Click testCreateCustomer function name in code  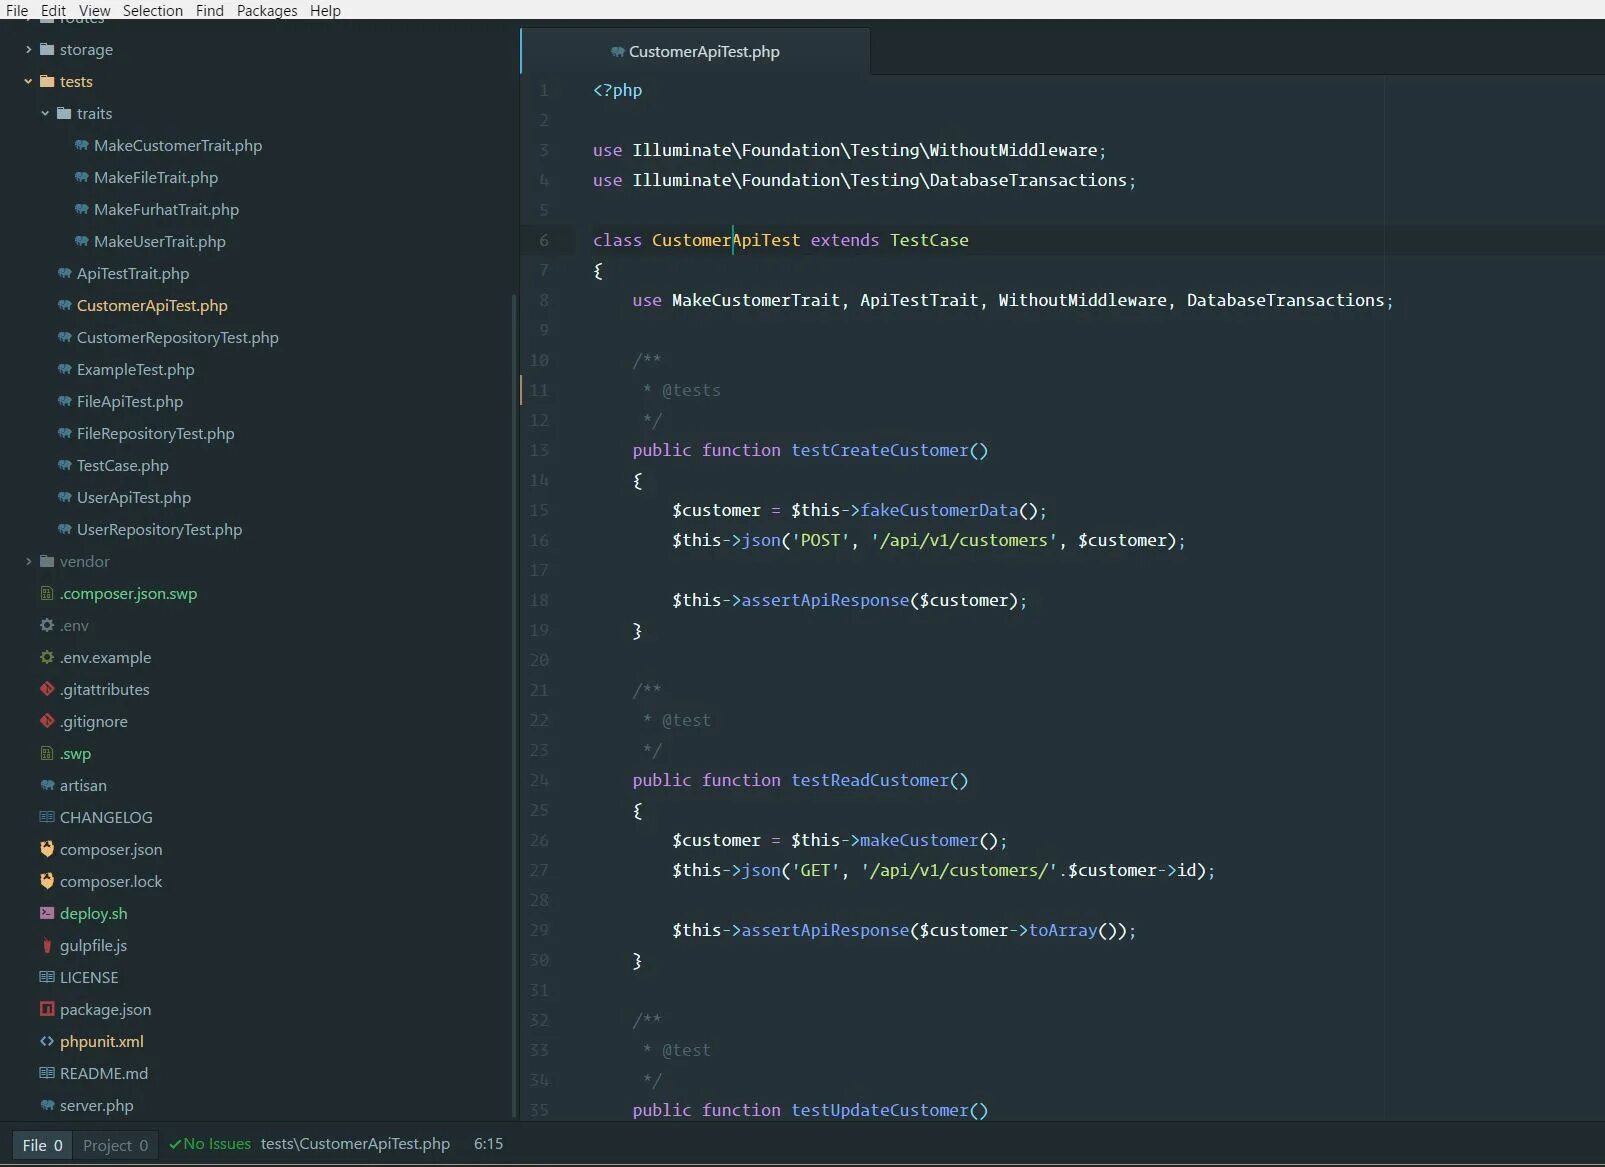(880, 450)
